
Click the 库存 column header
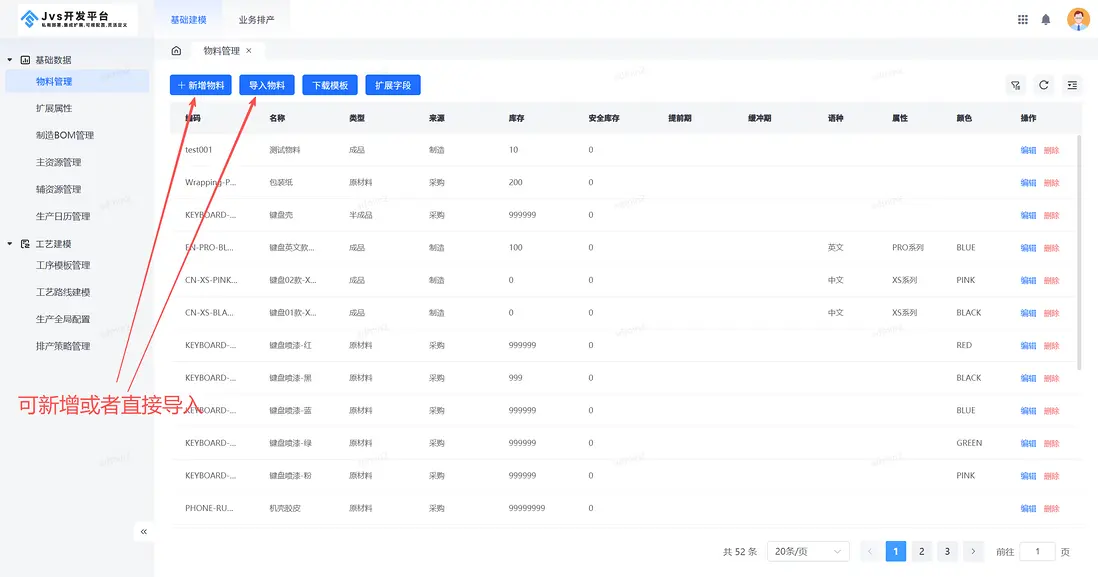pyautogui.click(x=516, y=118)
